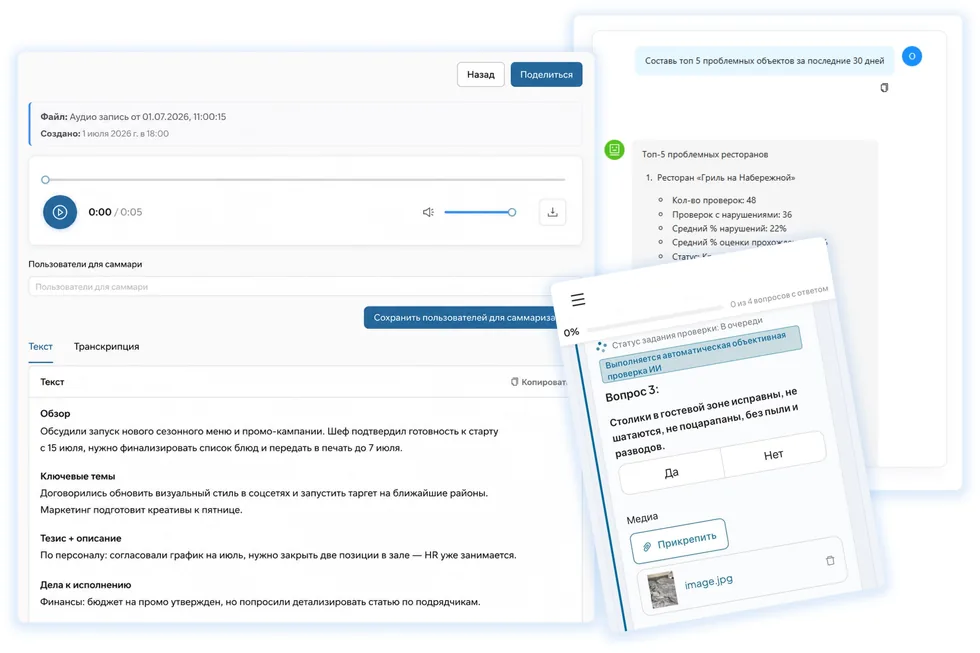Adjust the volume slider handle
The height and width of the screenshot is (653, 980).
click(x=512, y=212)
